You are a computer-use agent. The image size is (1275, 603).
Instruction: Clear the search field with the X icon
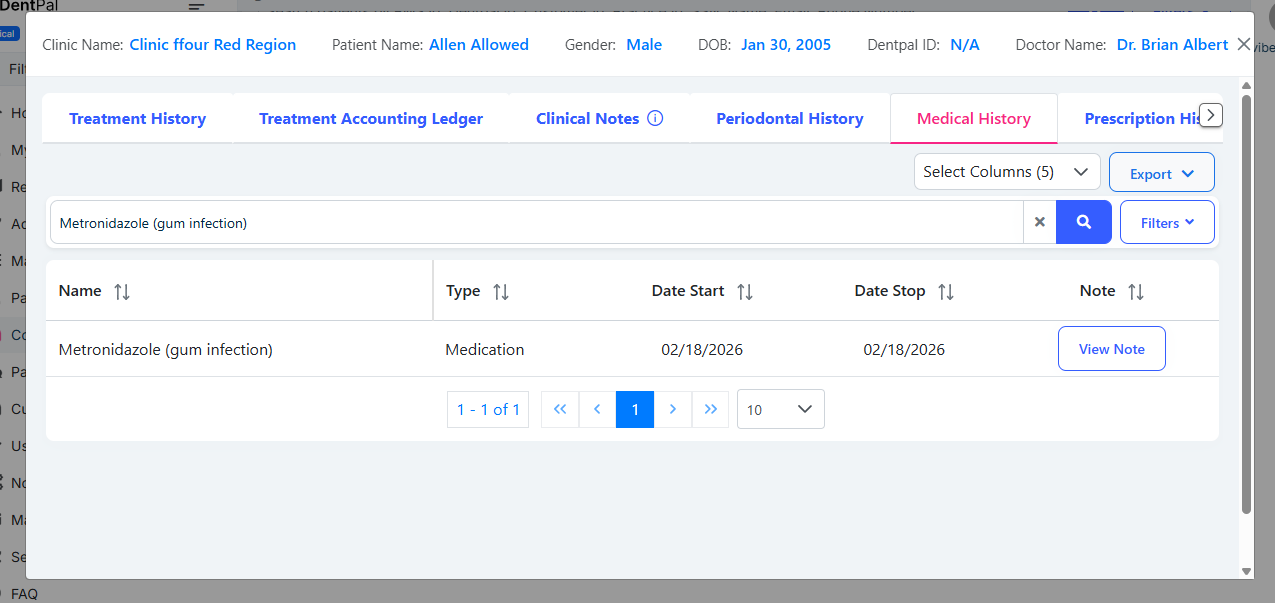1039,222
